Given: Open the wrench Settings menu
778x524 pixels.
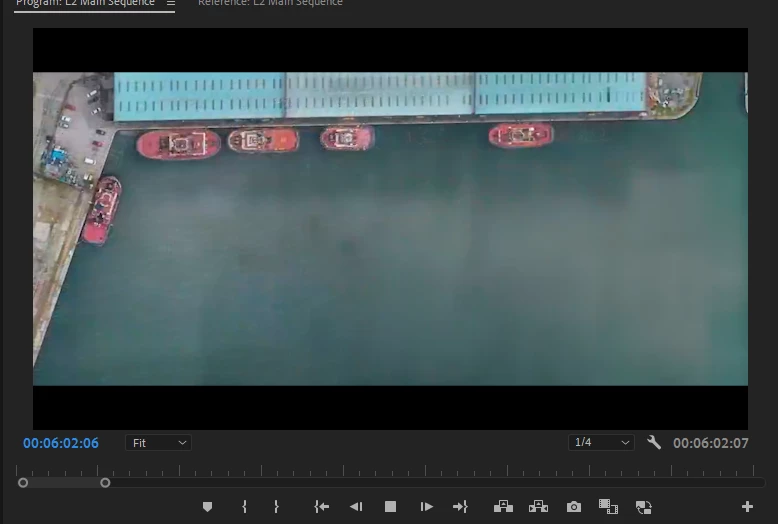Looking at the screenshot, I should pos(654,442).
